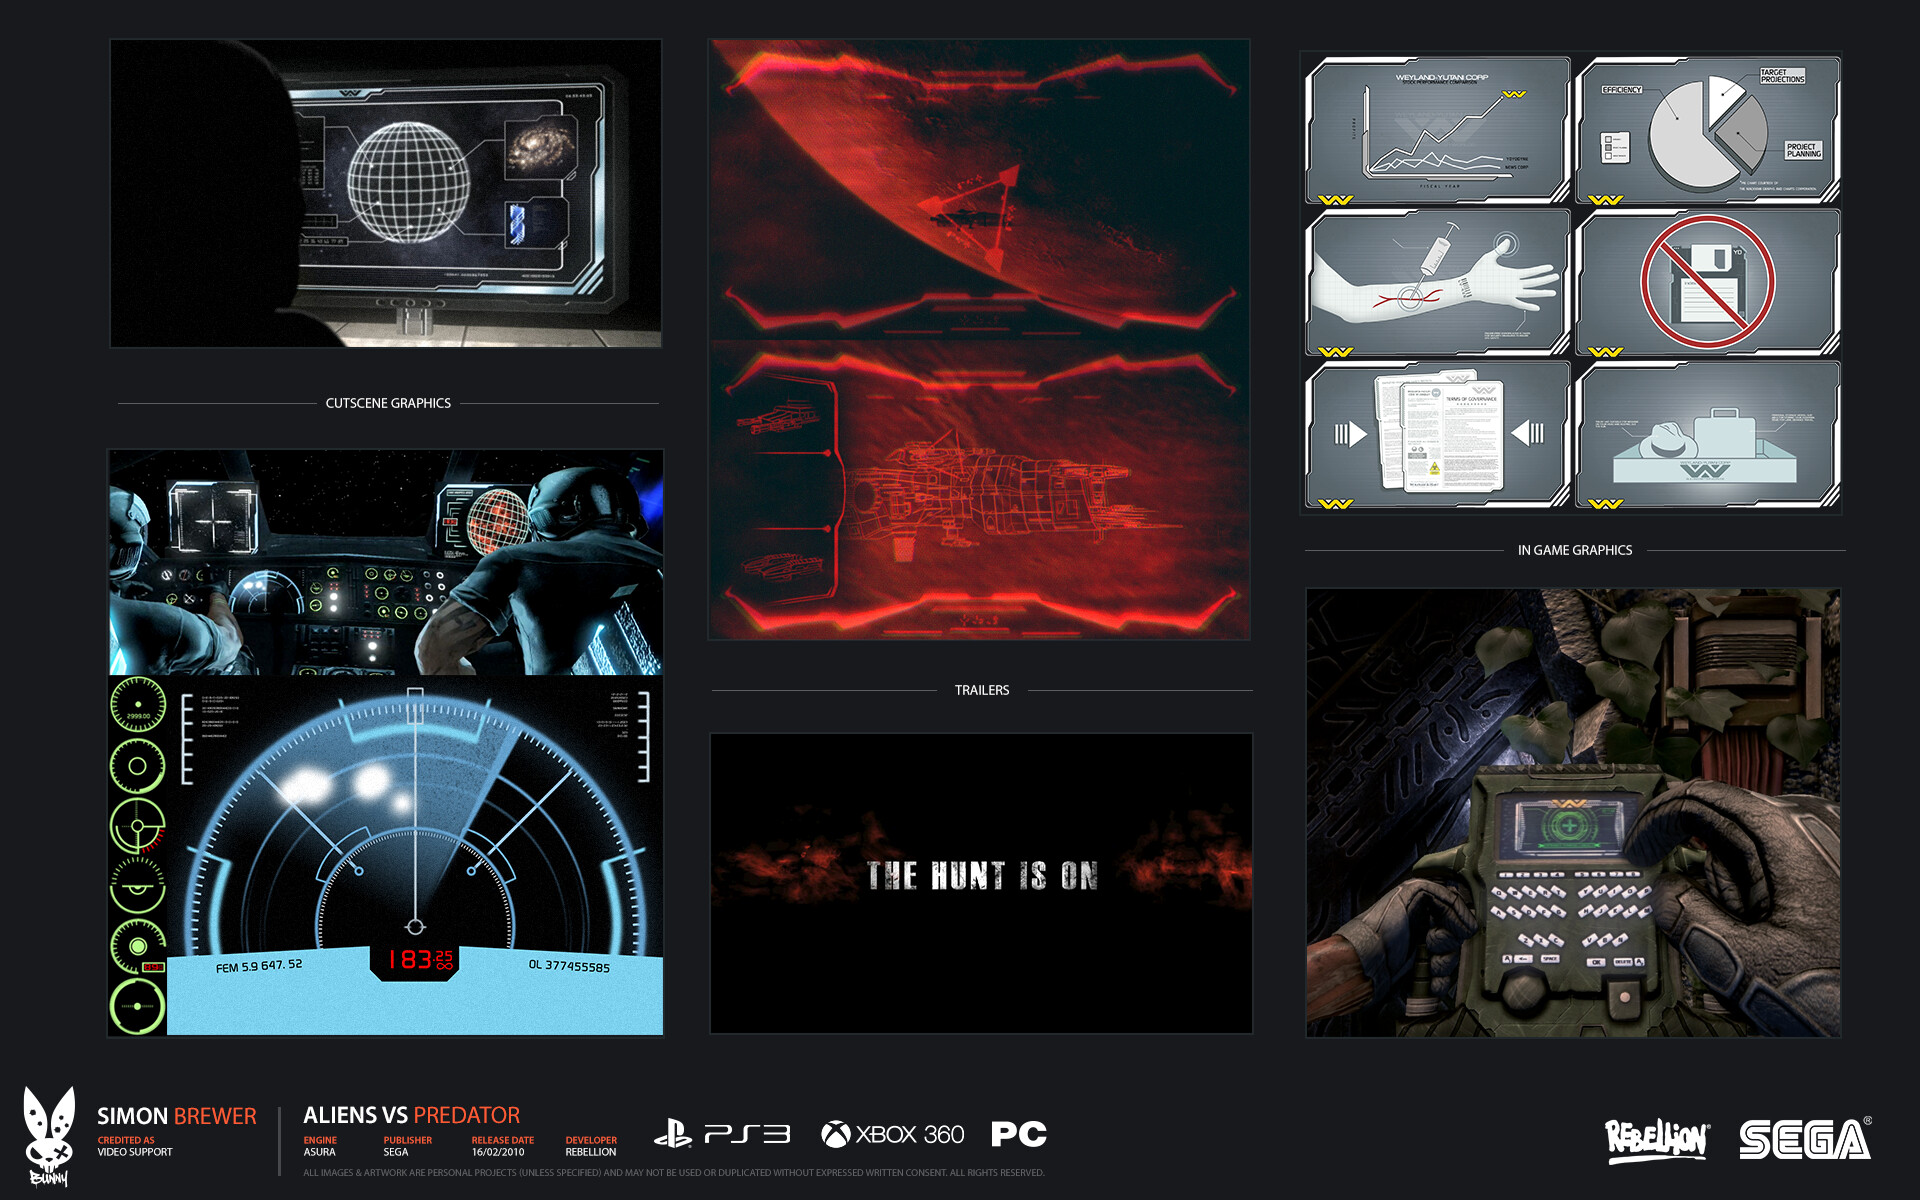Click the Rebellion developer logo
1920x1200 pixels.
point(1657,1140)
